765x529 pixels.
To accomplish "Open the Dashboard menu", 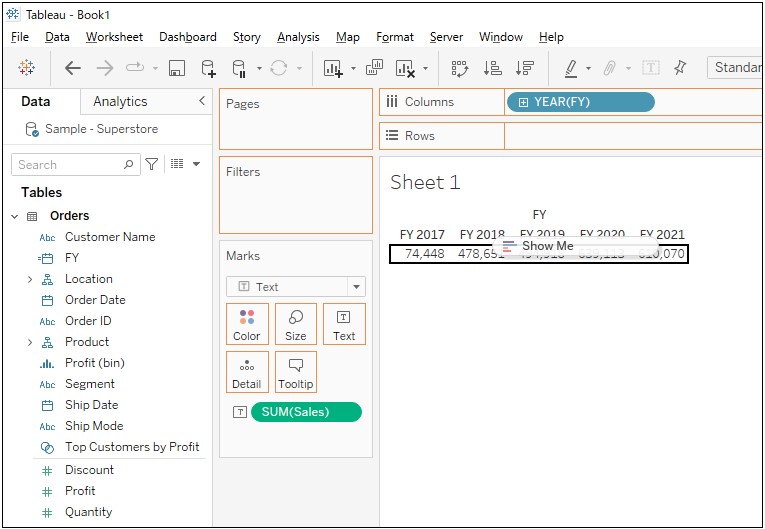I will (188, 37).
